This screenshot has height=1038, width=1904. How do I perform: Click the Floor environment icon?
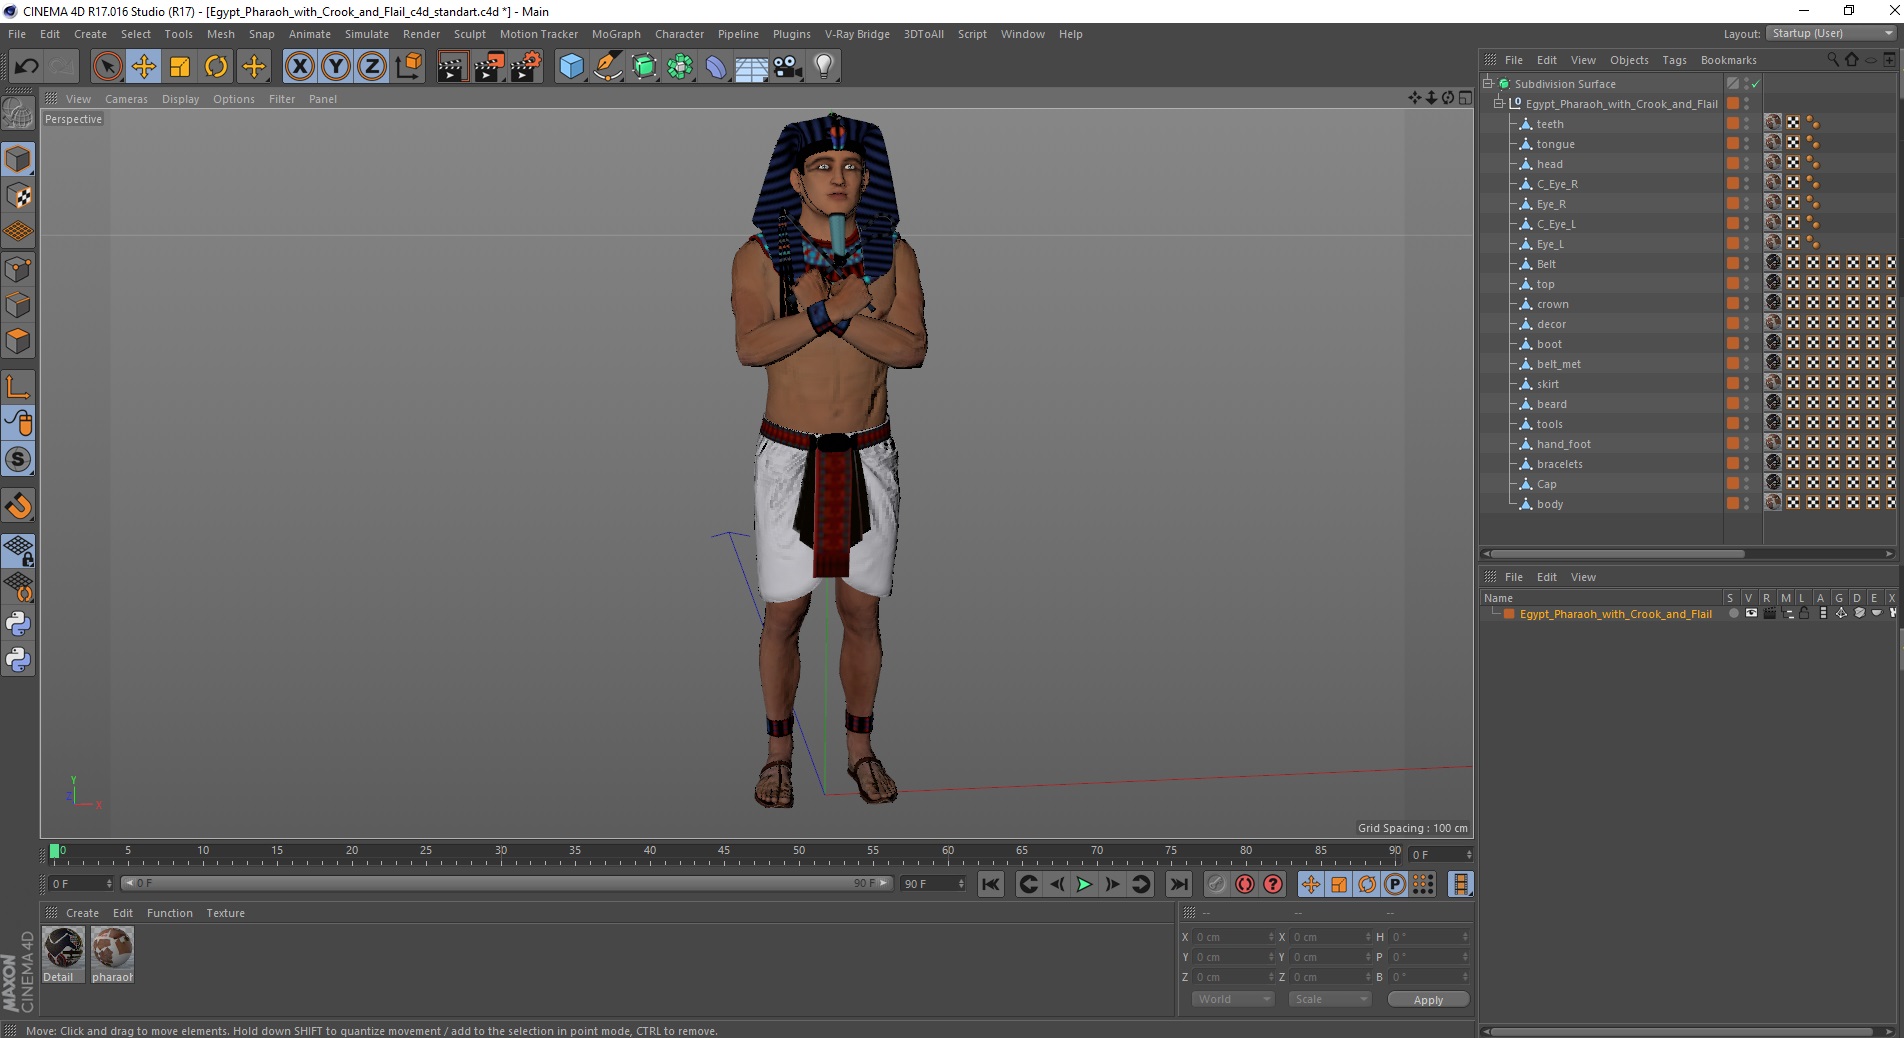pos(751,67)
